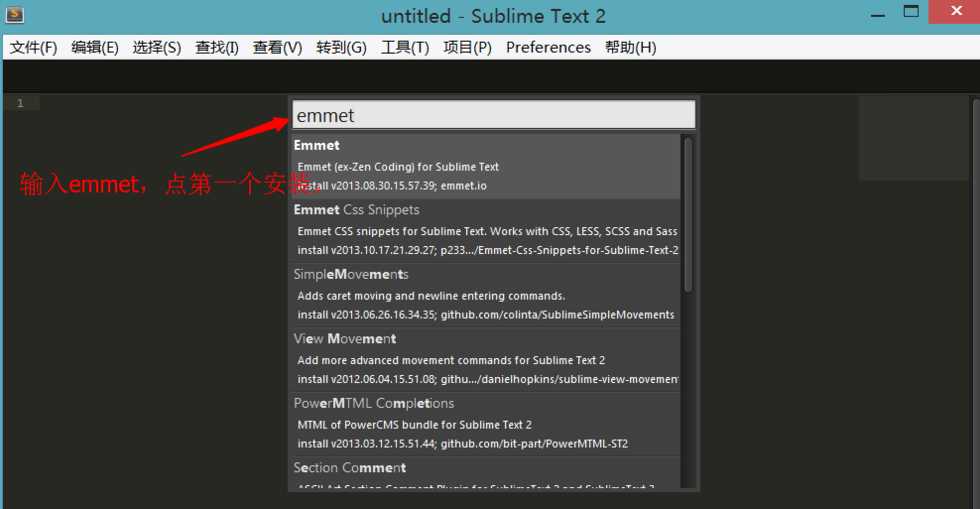
Task: Click the Sublime Text app icon in title bar
Action: click(x=14, y=14)
